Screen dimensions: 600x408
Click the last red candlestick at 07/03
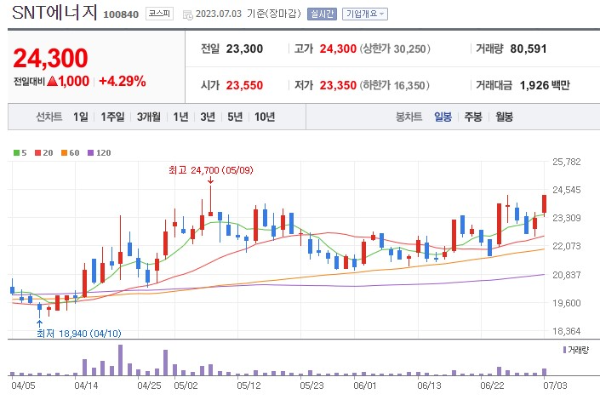pos(544,204)
